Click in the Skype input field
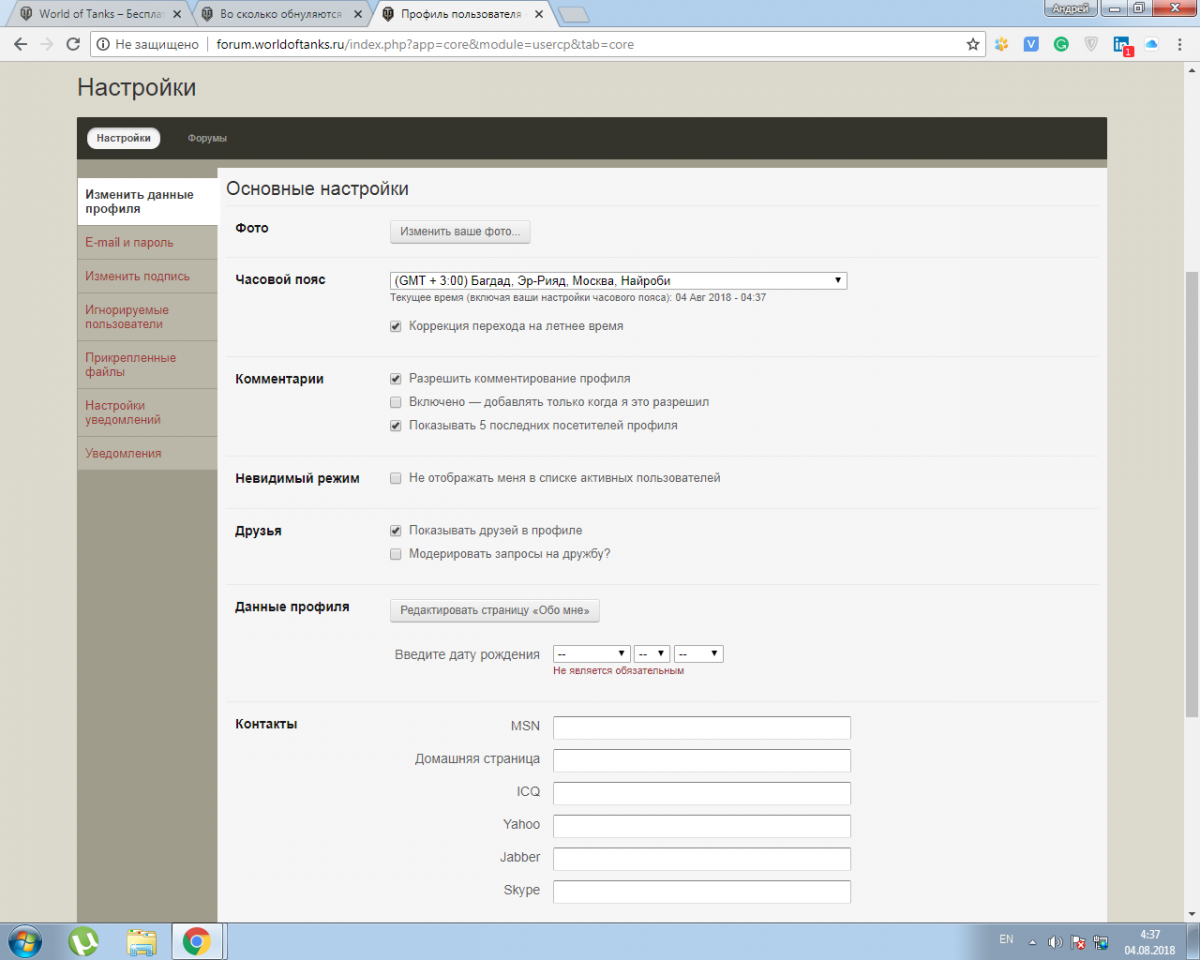Screen dimensions: 1200x960 coord(702,892)
